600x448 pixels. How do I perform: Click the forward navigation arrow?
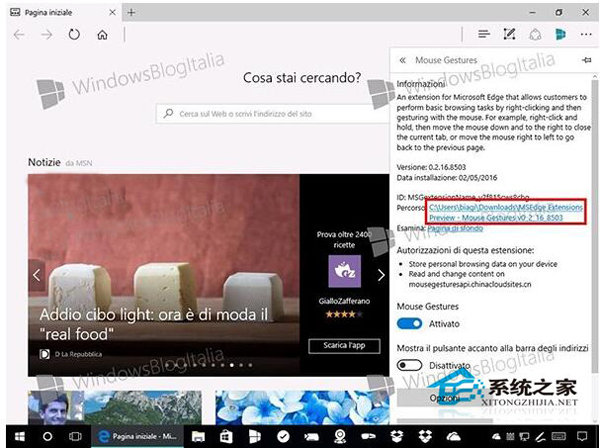47,35
